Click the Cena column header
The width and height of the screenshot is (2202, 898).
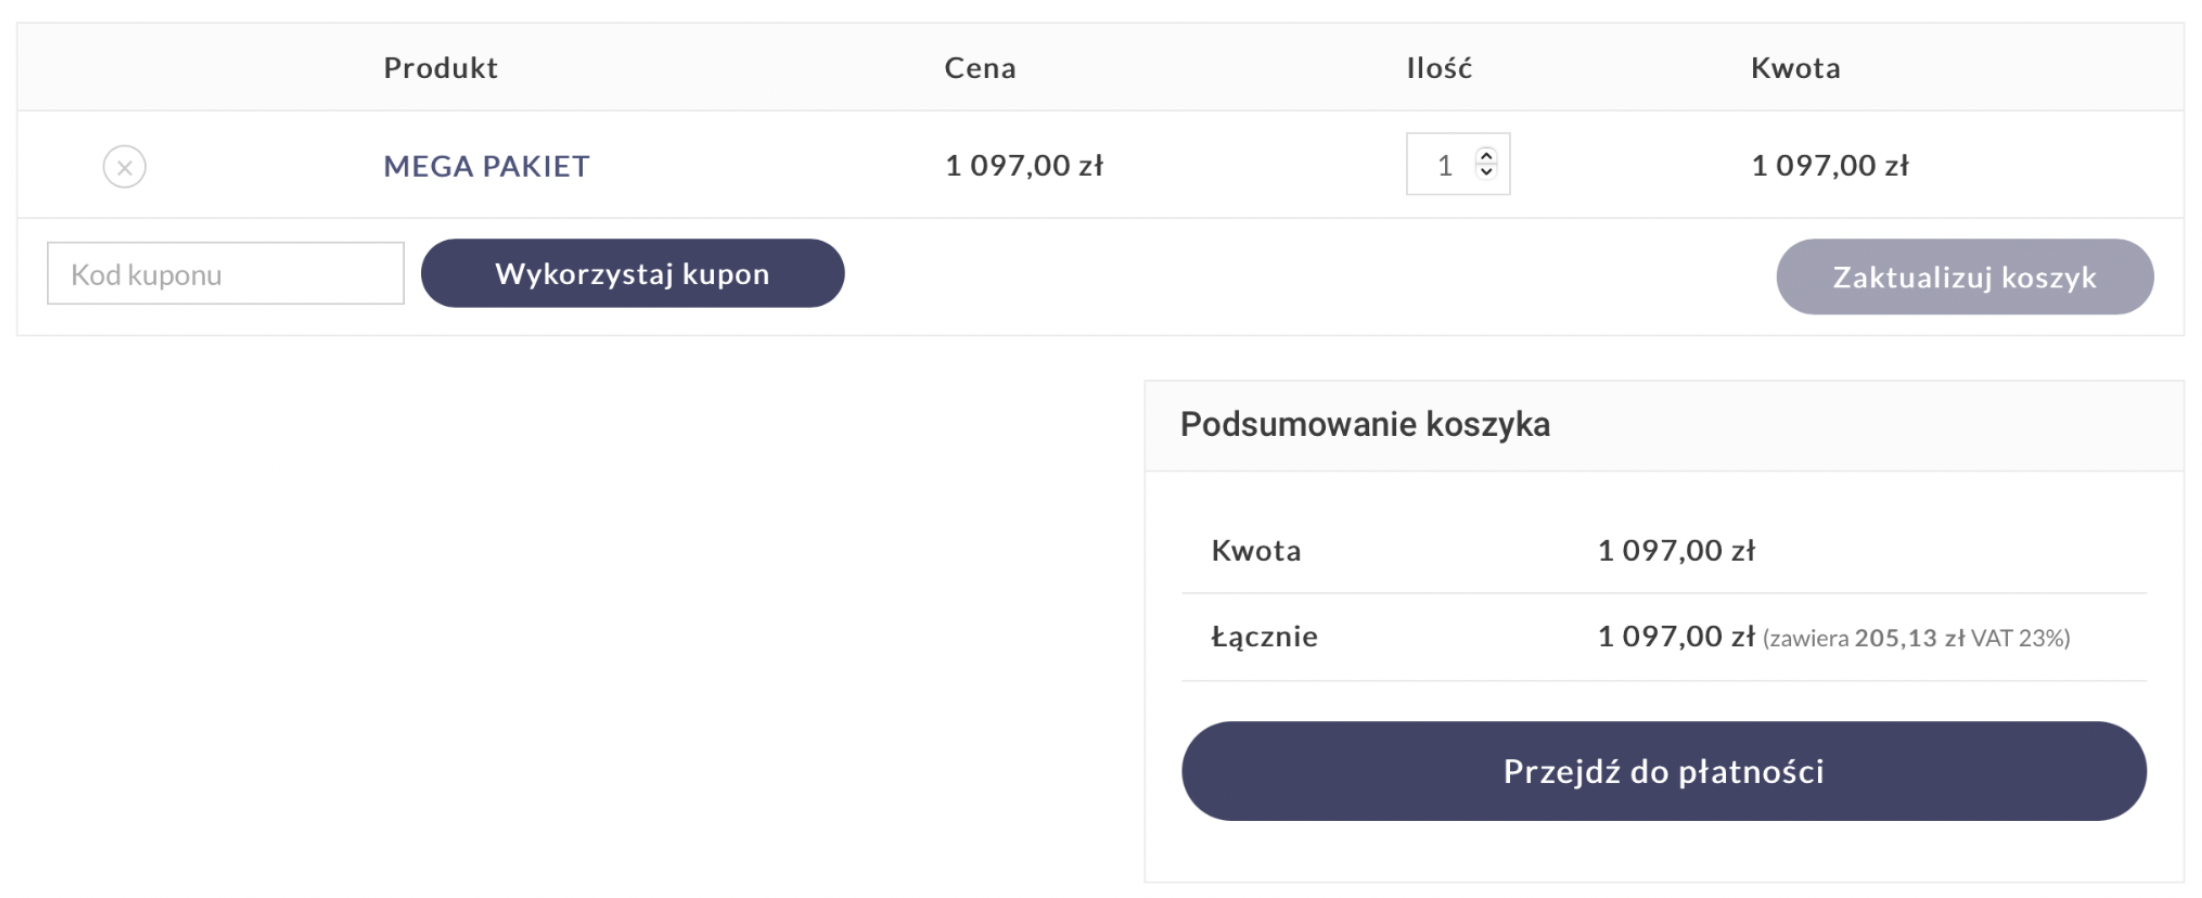point(979,68)
